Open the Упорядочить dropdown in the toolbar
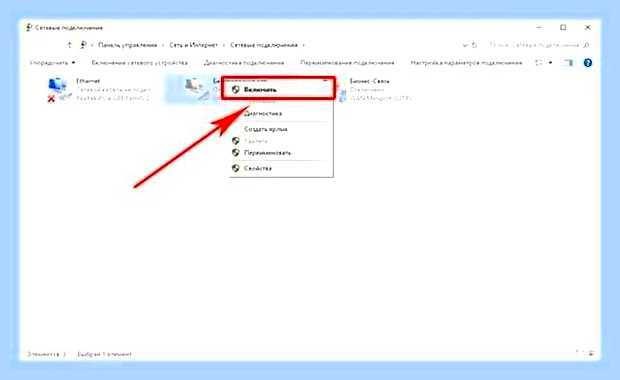 pyautogui.click(x=52, y=62)
